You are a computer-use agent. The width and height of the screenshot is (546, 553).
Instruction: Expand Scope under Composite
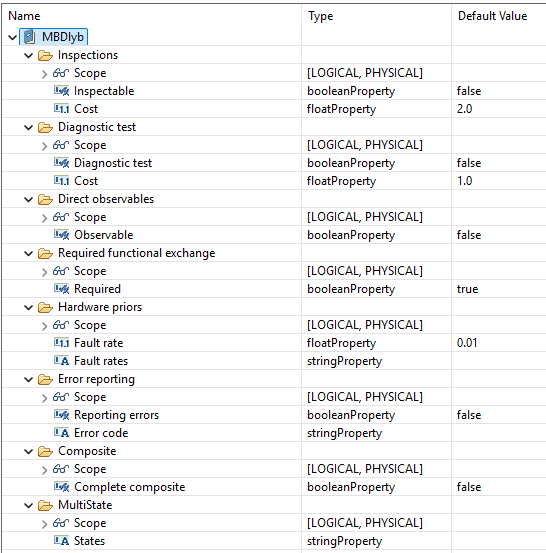pos(44,469)
